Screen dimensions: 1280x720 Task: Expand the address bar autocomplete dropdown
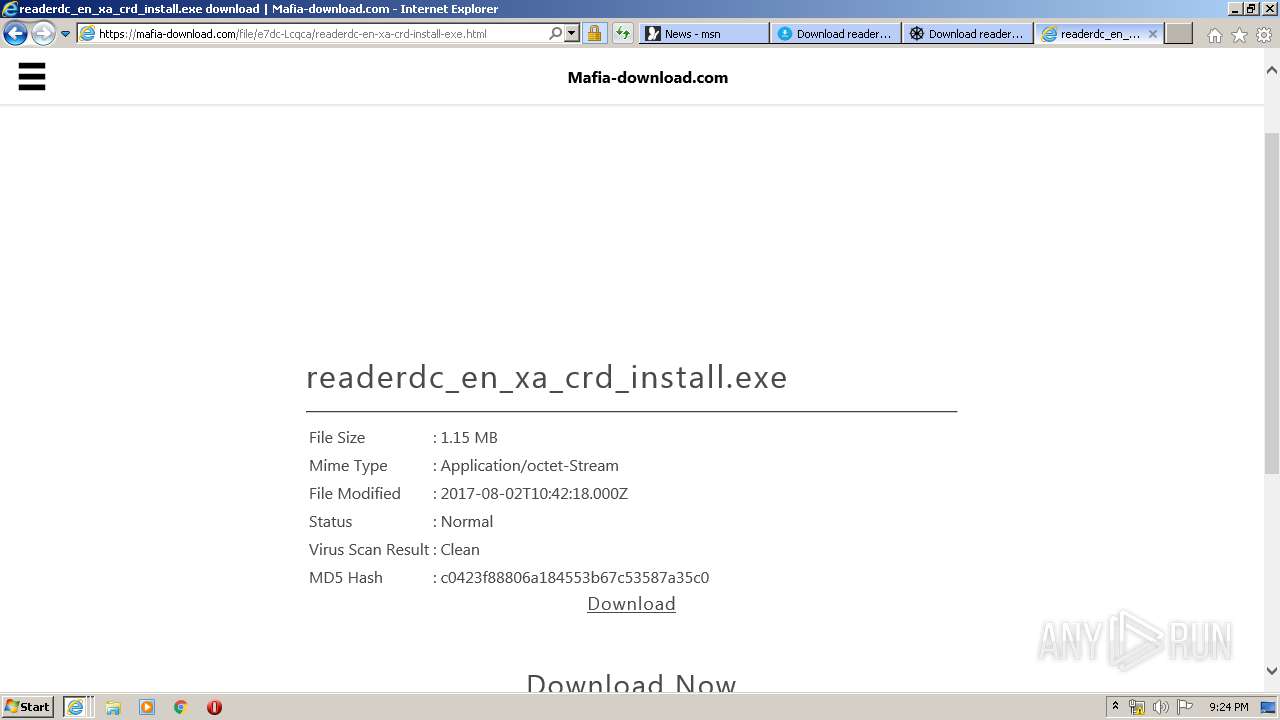(x=572, y=33)
